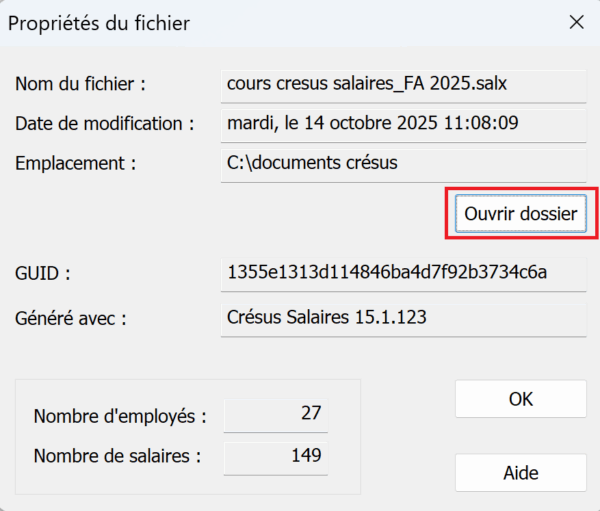Click the "Nom du fichier" label
This screenshot has width=600, height=511.
[81, 84]
